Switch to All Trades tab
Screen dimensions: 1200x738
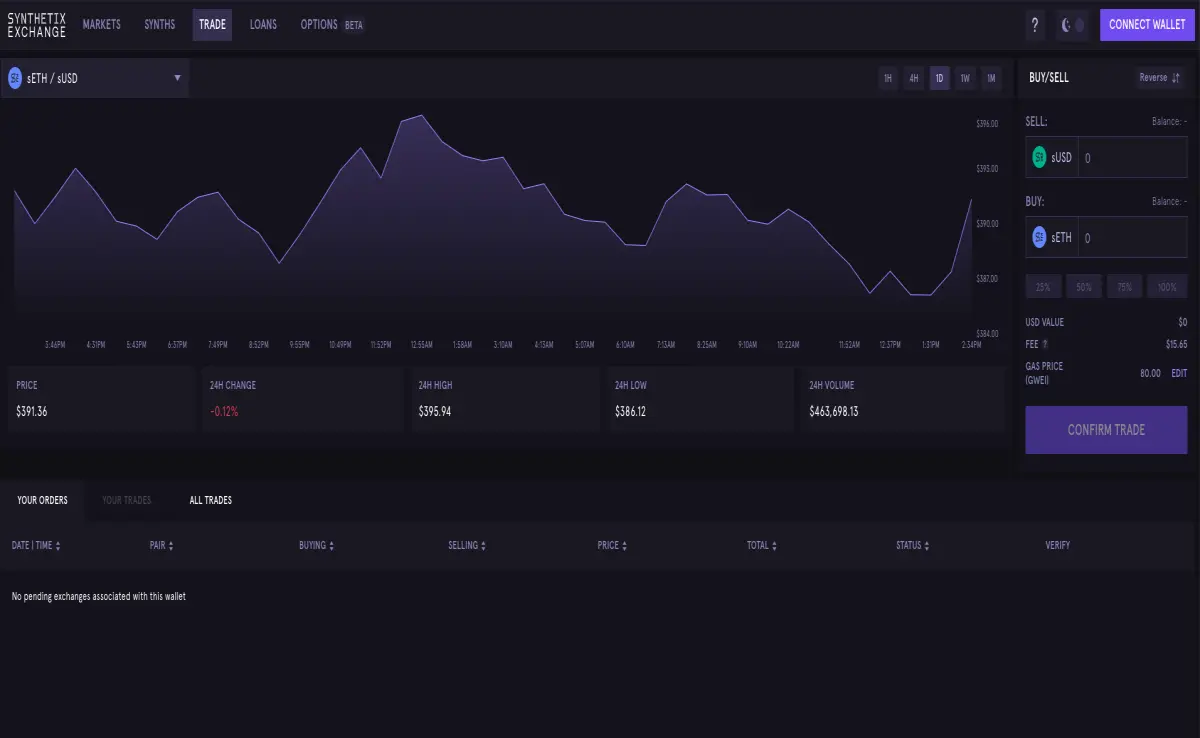pyautogui.click(x=211, y=500)
